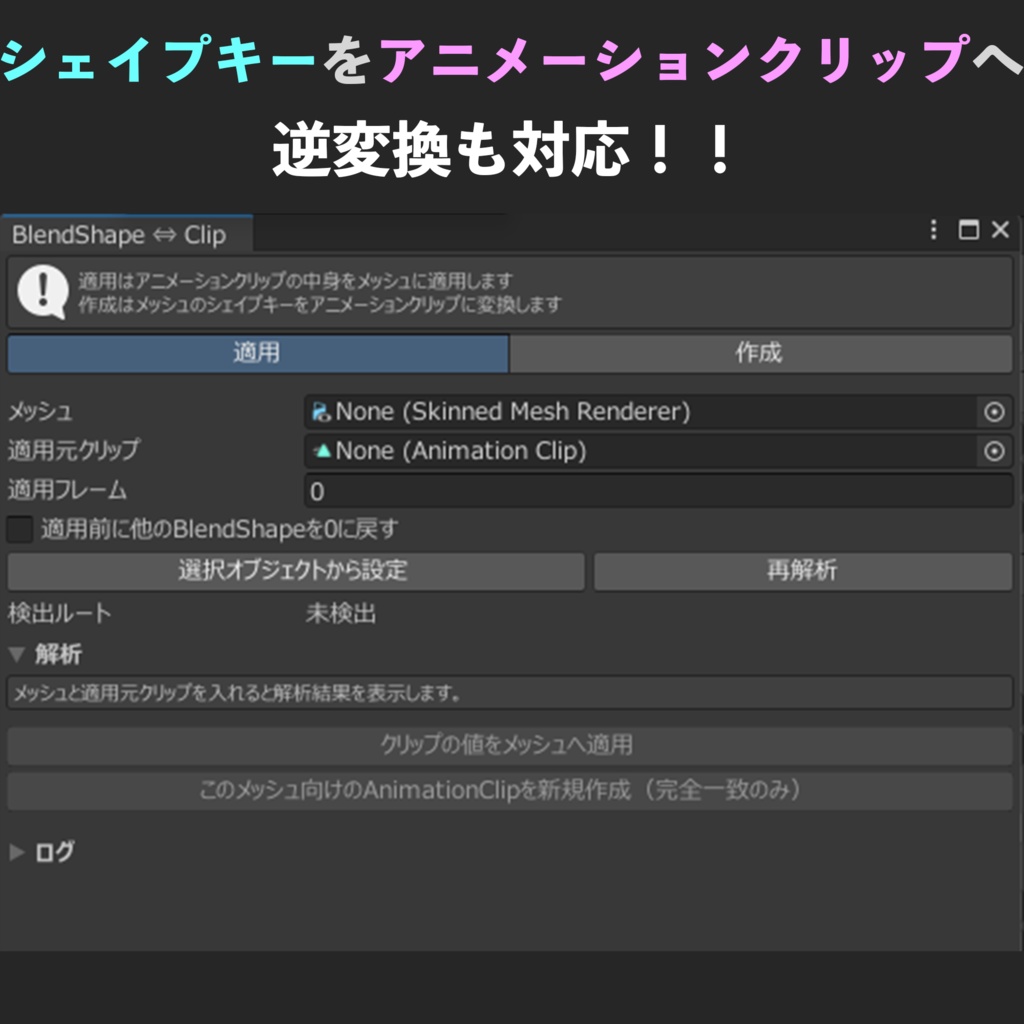Viewport: 1024px width, 1024px height.
Task: Maximize the BlendShape ⇔ Clip window
Action: (968, 230)
